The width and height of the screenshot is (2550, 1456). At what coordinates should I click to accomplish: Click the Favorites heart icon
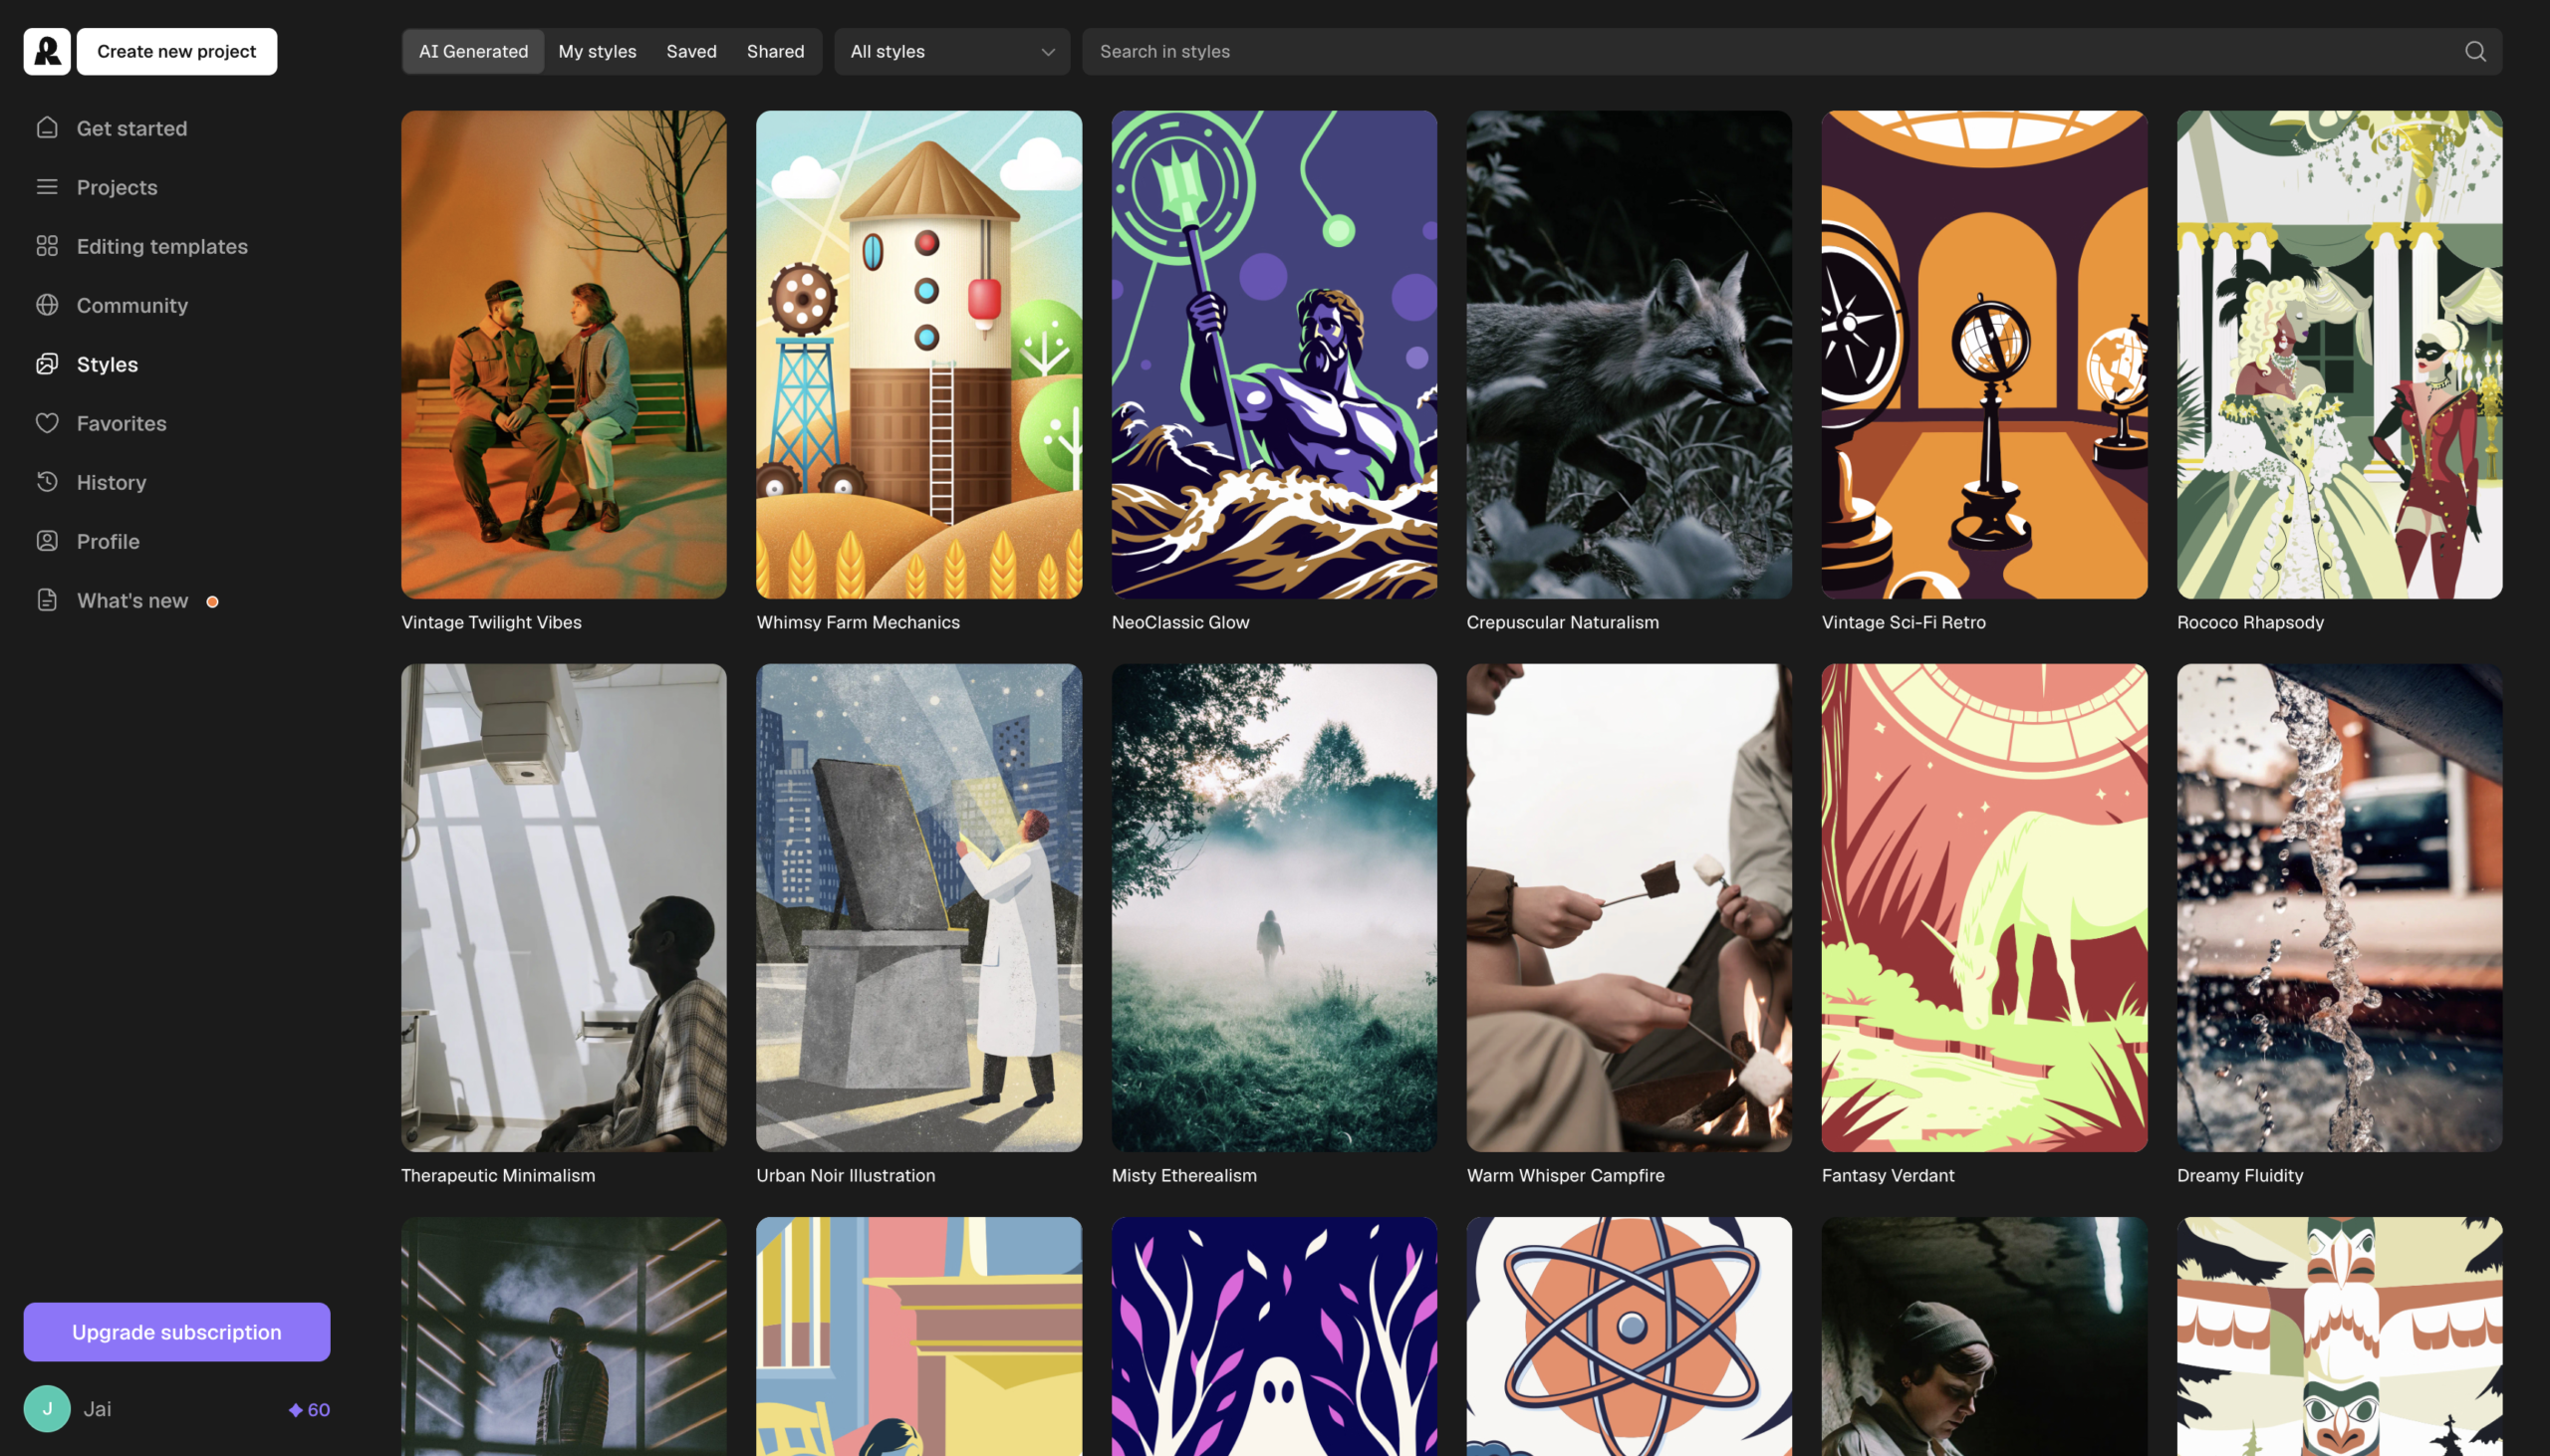point(47,423)
